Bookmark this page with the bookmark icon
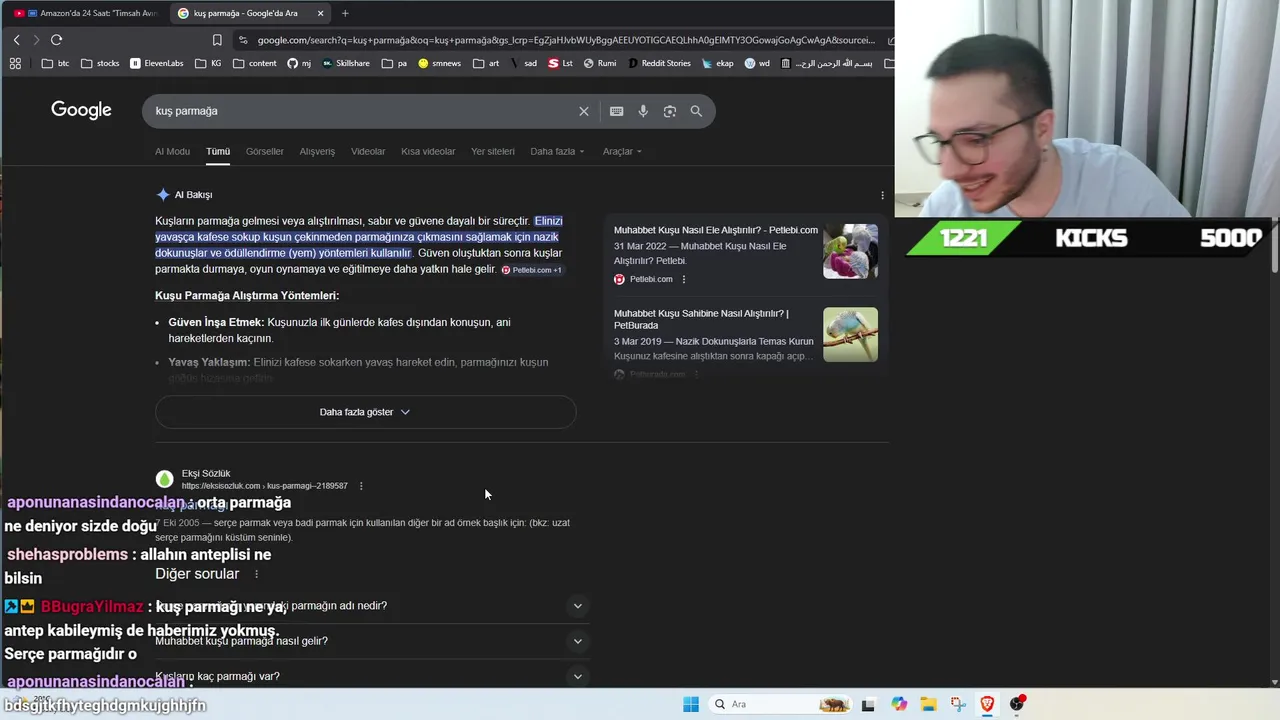Image resolution: width=1280 pixels, height=720 pixels. tap(217, 40)
